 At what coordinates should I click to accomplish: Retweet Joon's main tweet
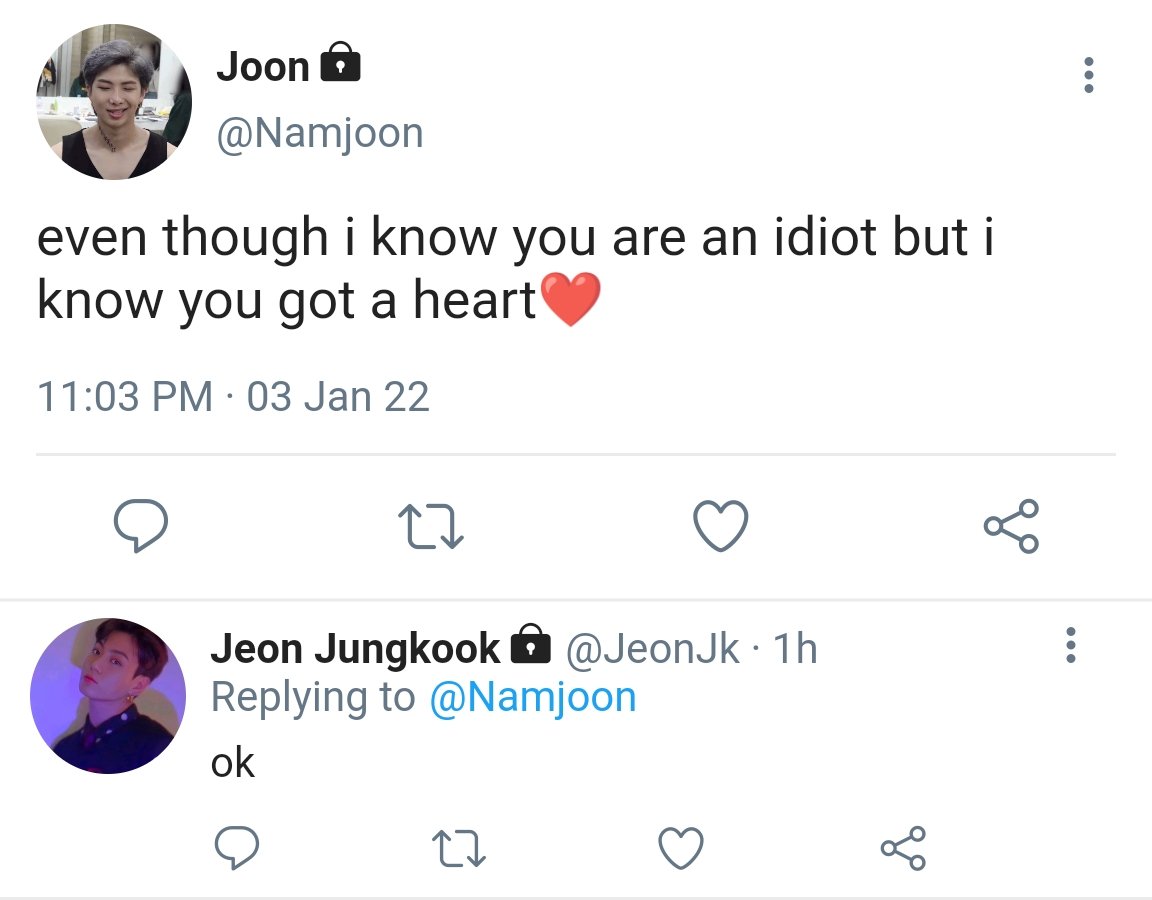click(x=431, y=526)
